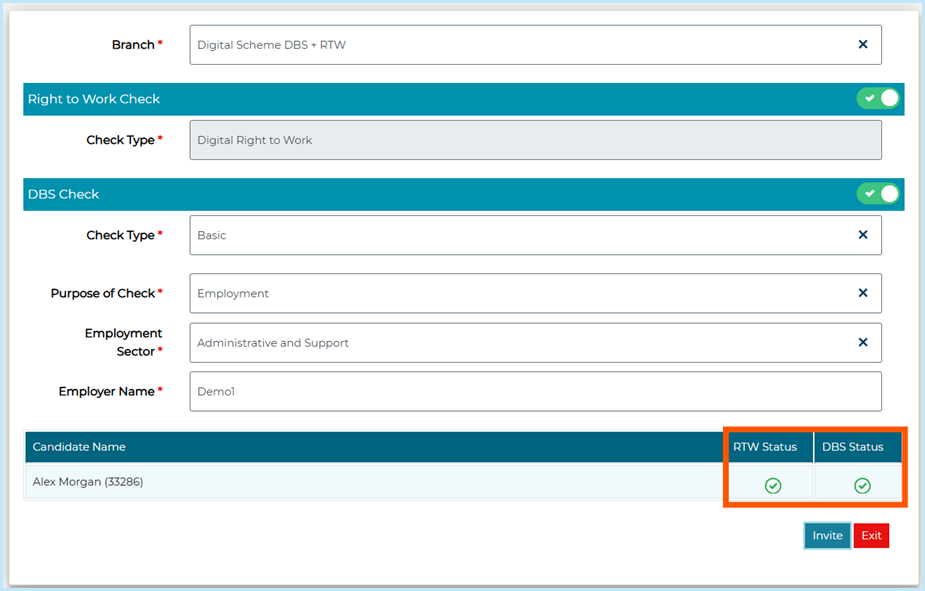Click the Branch label

coord(133,45)
